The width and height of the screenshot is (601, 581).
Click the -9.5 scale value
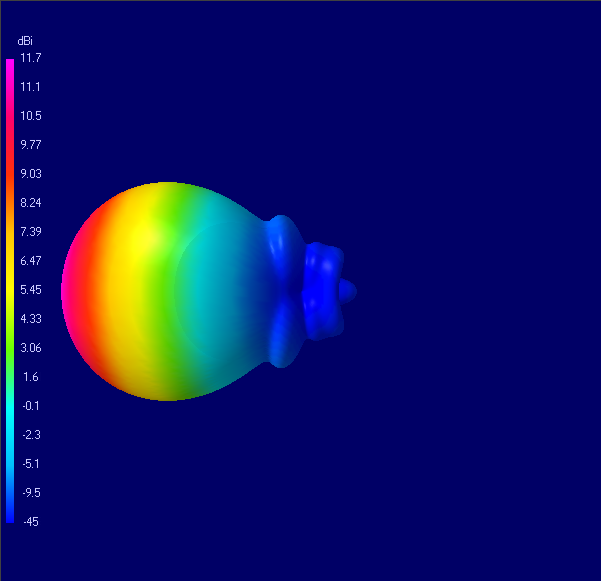coord(31,493)
